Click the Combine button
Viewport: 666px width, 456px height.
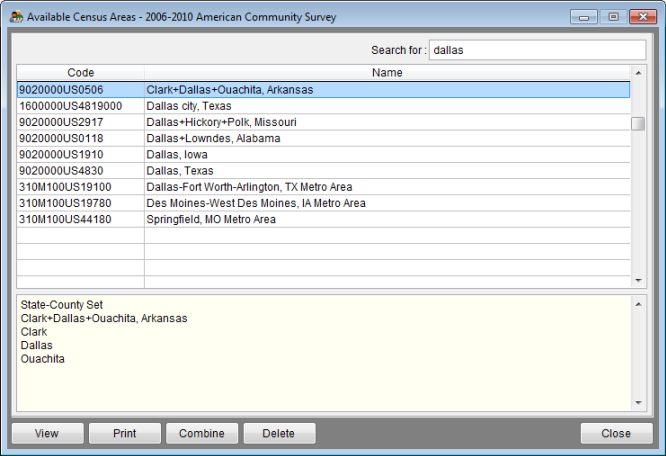(202, 433)
